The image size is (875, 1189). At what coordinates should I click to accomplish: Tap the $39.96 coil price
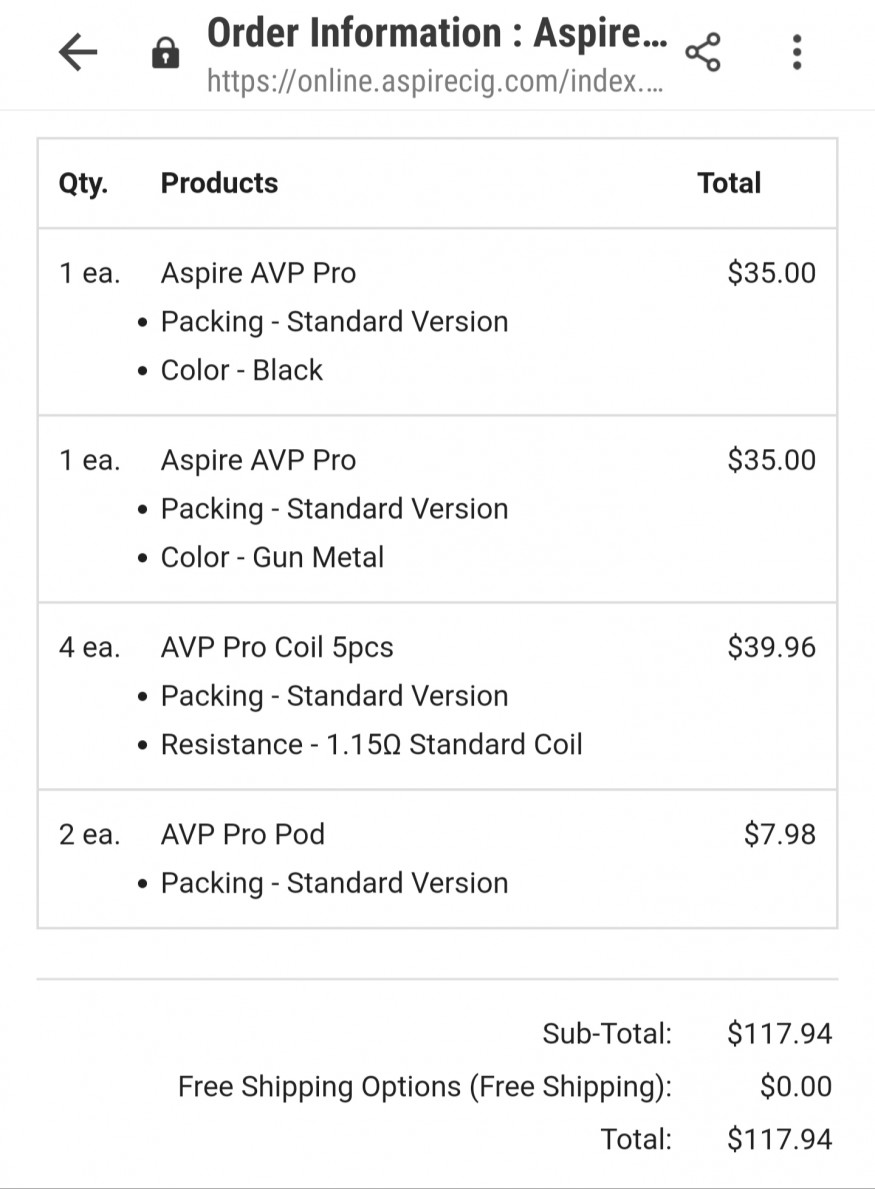coord(771,647)
